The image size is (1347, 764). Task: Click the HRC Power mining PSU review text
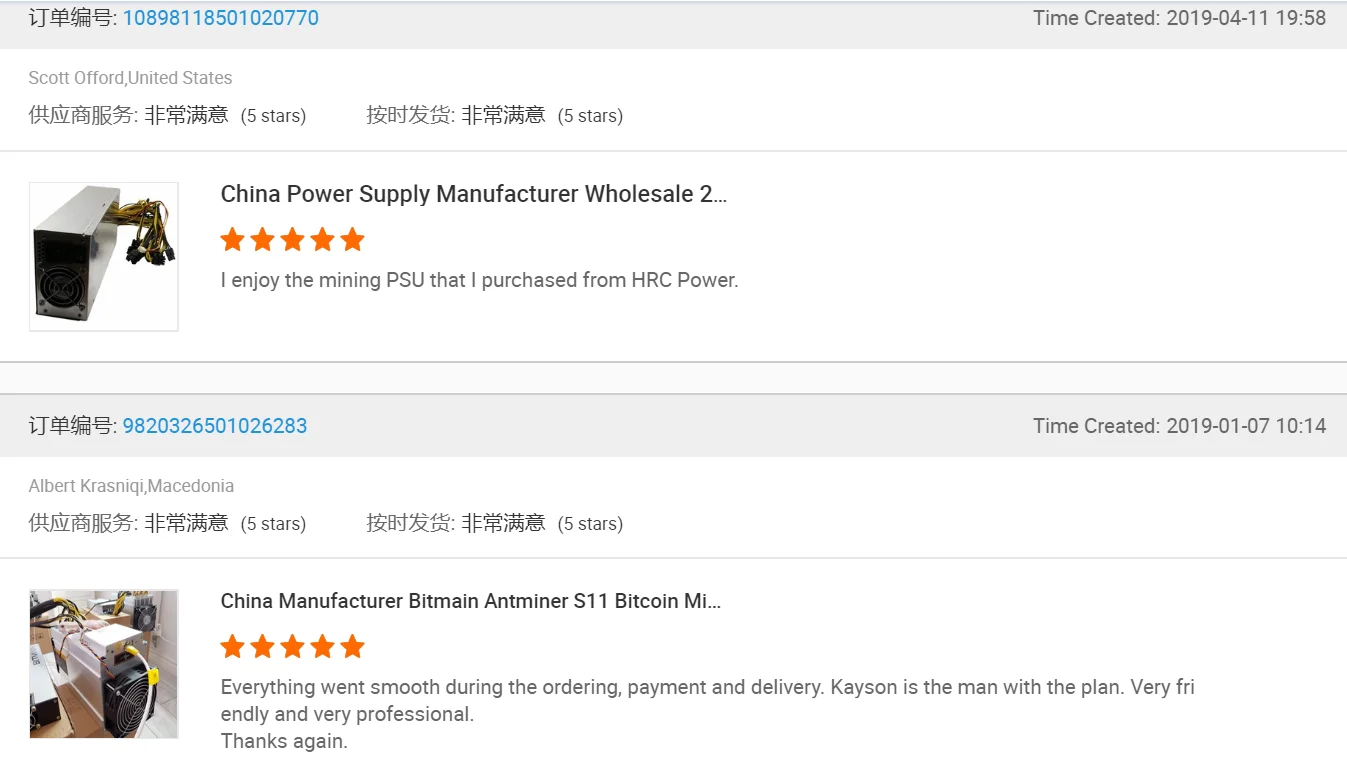pyautogui.click(x=479, y=280)
